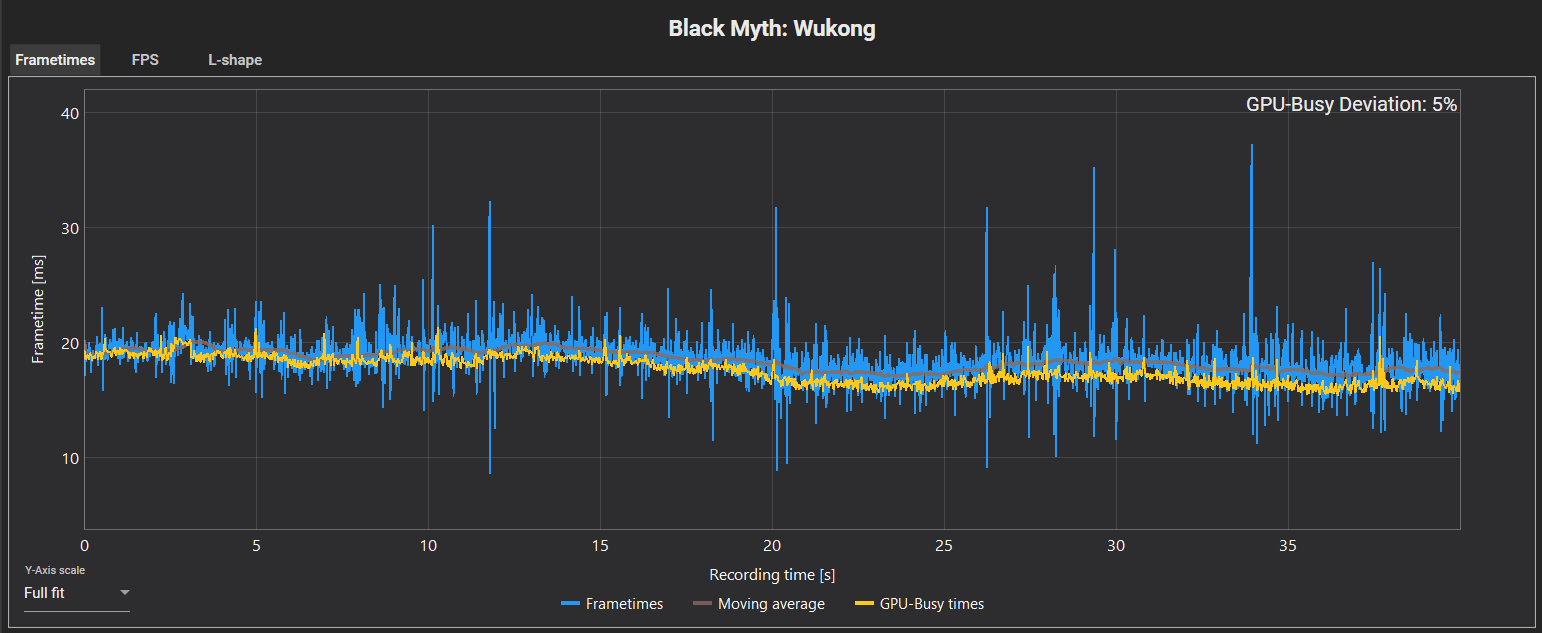Click the yellow GPU-Busy times color swatch

point(864,604)
